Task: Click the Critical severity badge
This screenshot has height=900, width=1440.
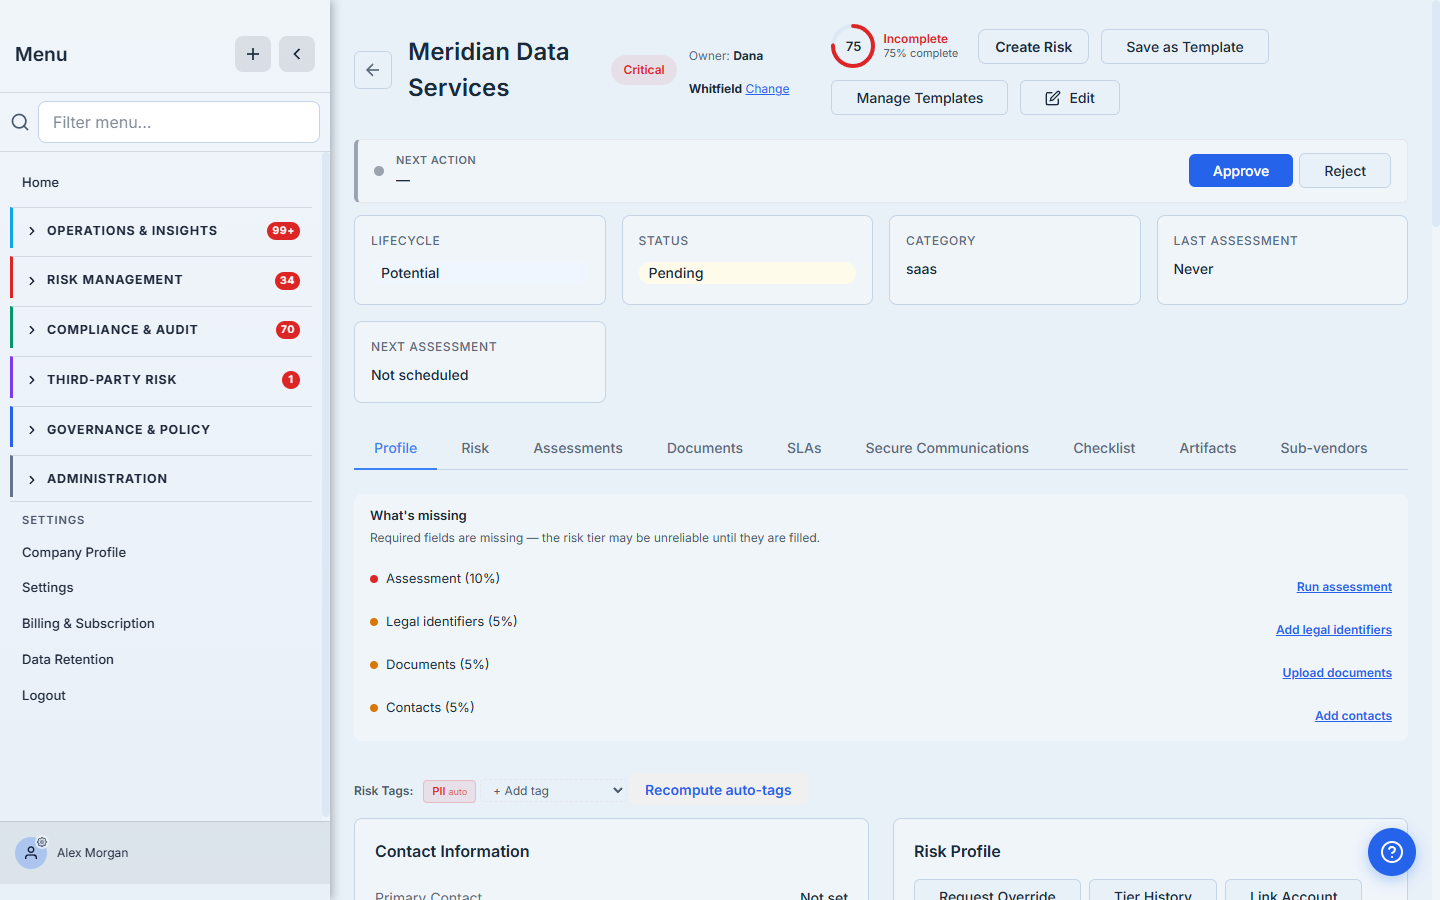Action: (644, 70)
